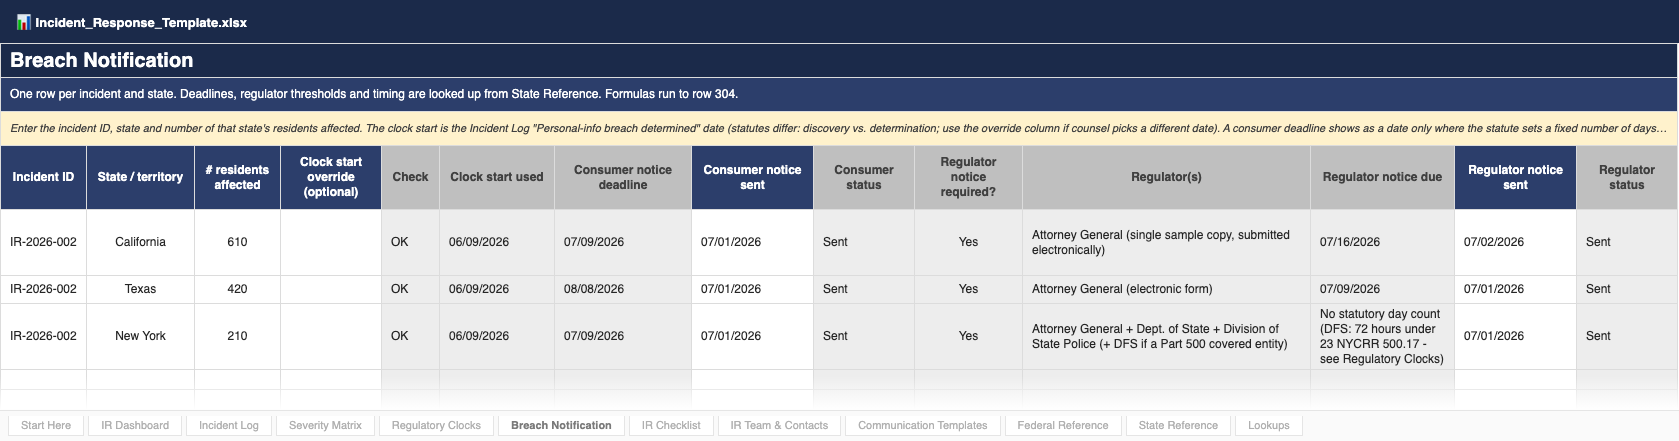Select the Regulator status column header
The width and height of the screenshot is (1679, 441).
1627,177
